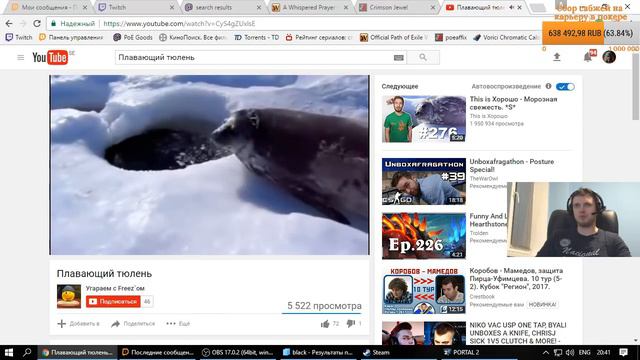
Task: Open Unboxafragathon #39 thumbnail
Action: pos(424,182)
